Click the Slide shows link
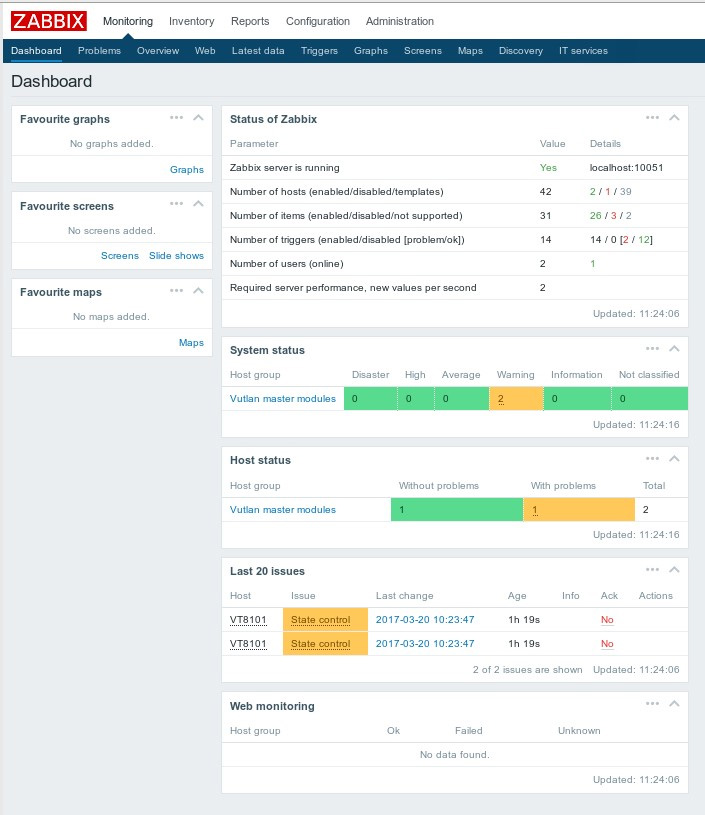This screenshot has height=815, width=705. (x=176, y=256)
